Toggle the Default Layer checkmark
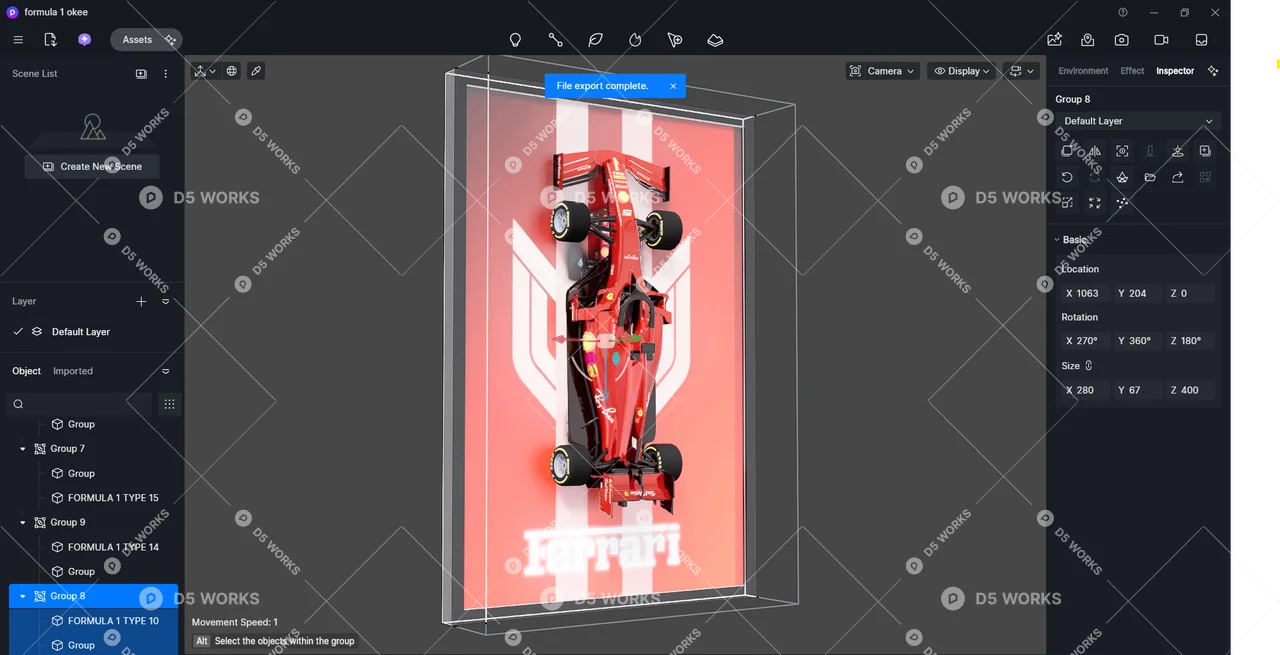The height and width of the screenshot is (655, 1280). tap(18, 332)
